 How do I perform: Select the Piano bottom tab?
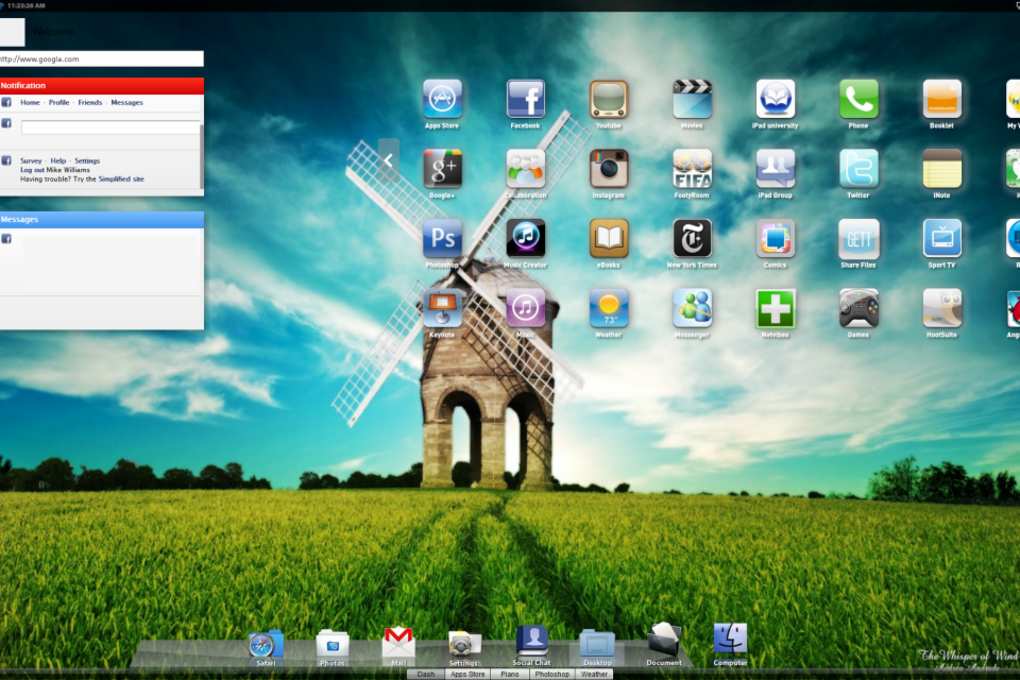510,674
